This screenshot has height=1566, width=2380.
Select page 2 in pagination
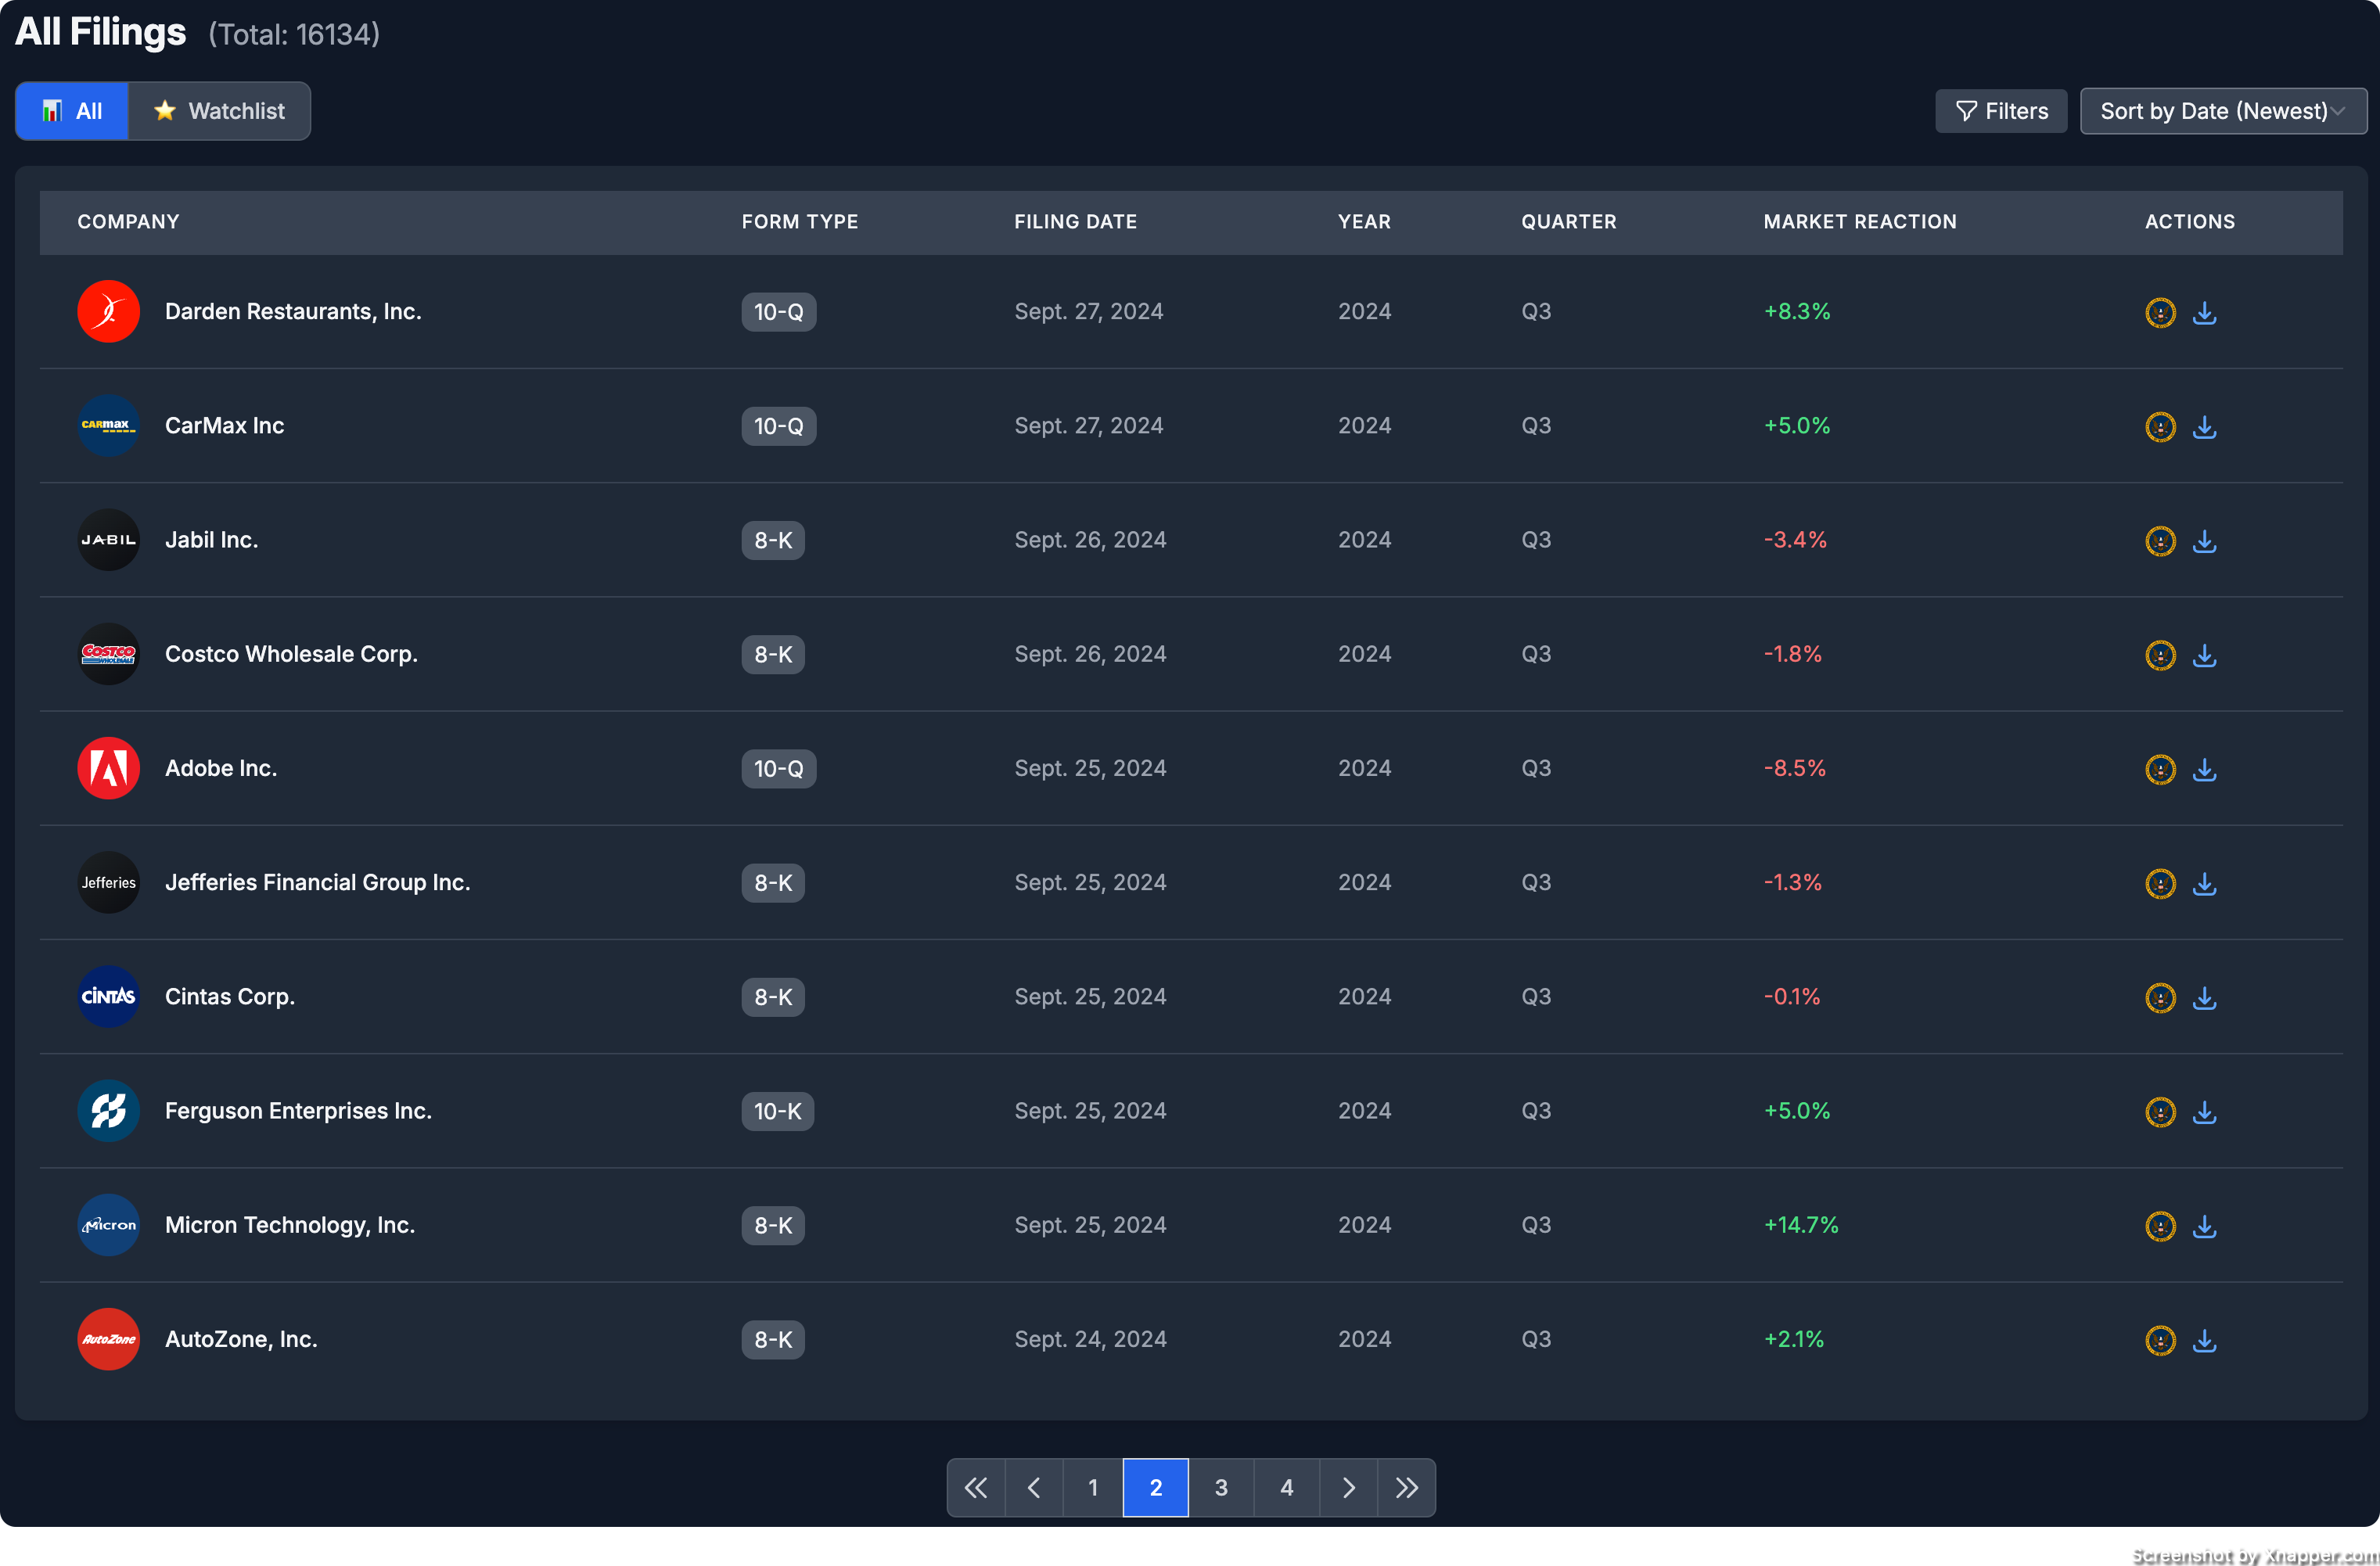1156,1488
